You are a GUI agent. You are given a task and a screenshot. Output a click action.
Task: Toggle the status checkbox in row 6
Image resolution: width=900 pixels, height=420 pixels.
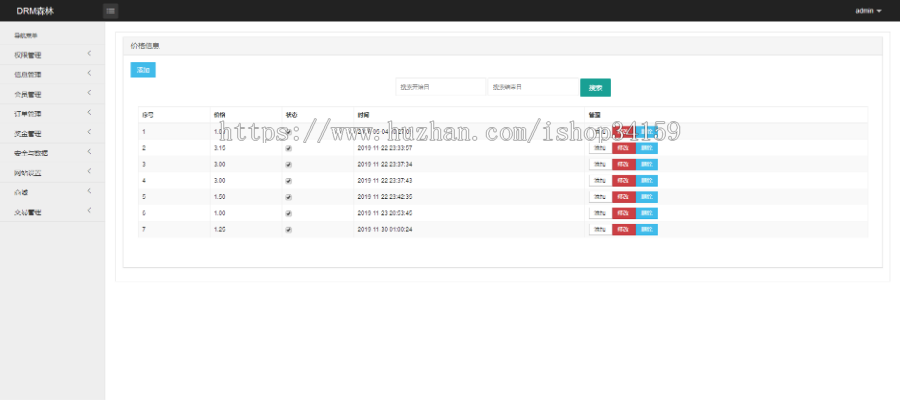(x=289, y=213)
